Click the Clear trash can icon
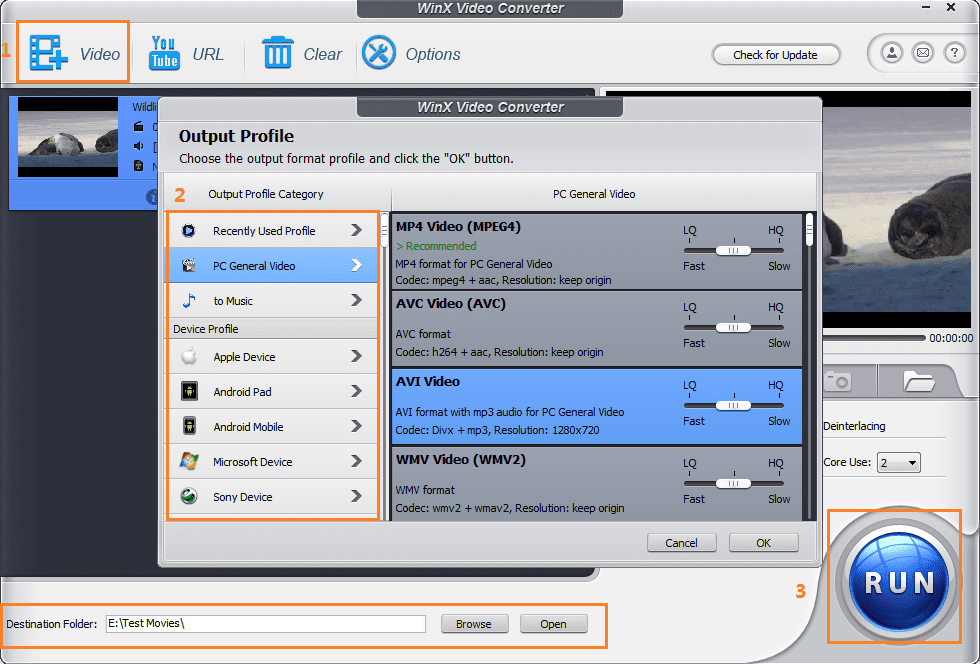The width and height of the screenshot is (980, 664). coord(278,53)
